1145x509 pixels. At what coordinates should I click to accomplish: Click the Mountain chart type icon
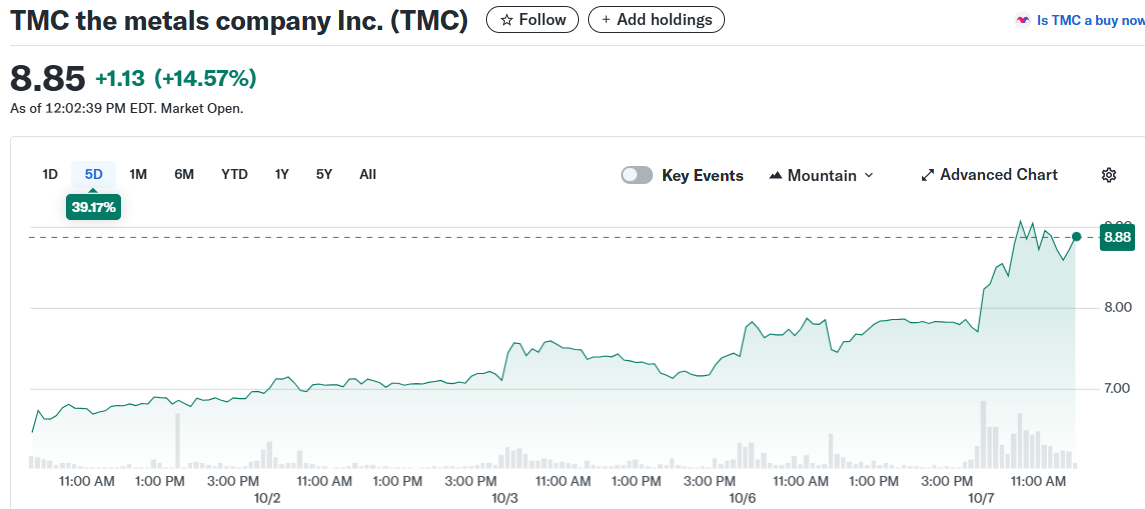coord(775,176)
